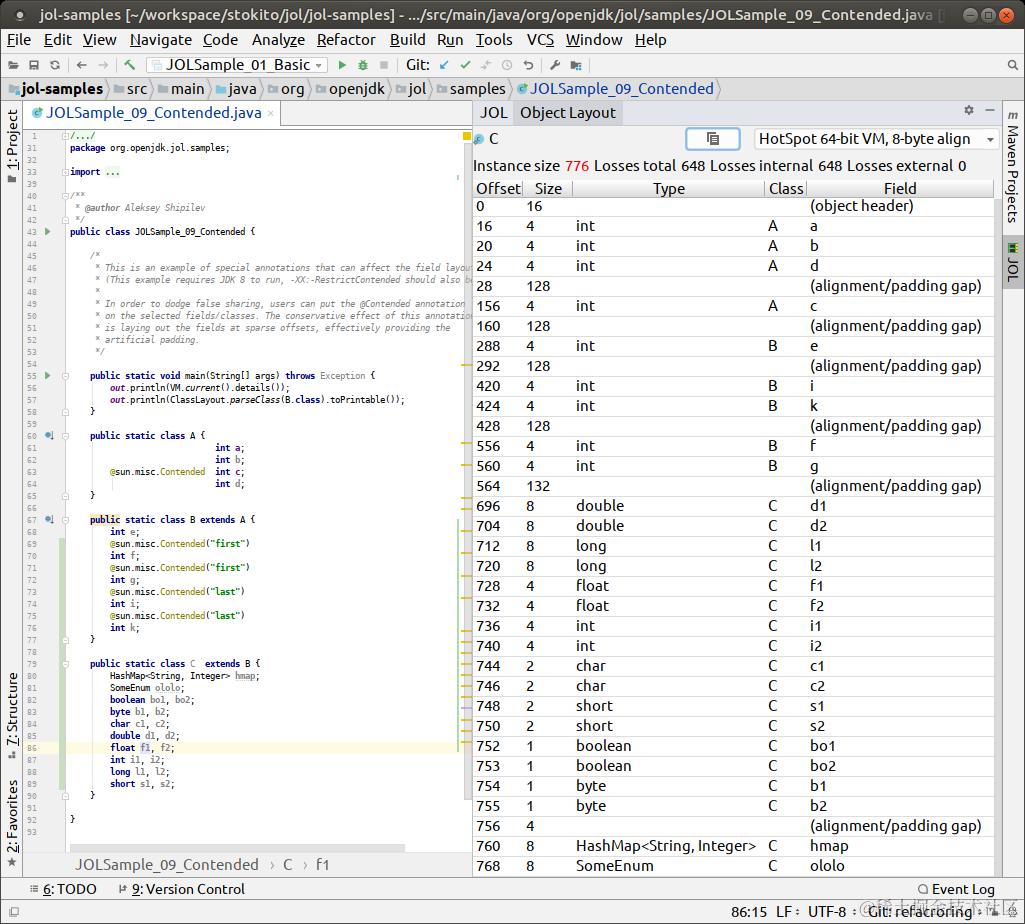Open the JOLSample_01_Basic run configuration dropdown
The image size is (1025, 924).
(237, 65)
